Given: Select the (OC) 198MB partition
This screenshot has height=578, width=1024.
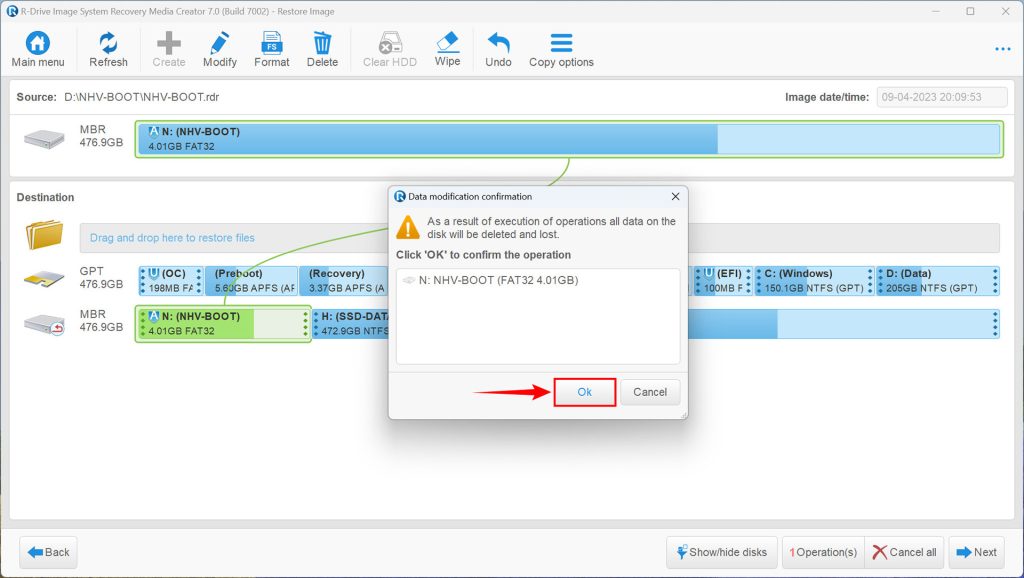Looking at the screenshot, I should tap(170, 281).
